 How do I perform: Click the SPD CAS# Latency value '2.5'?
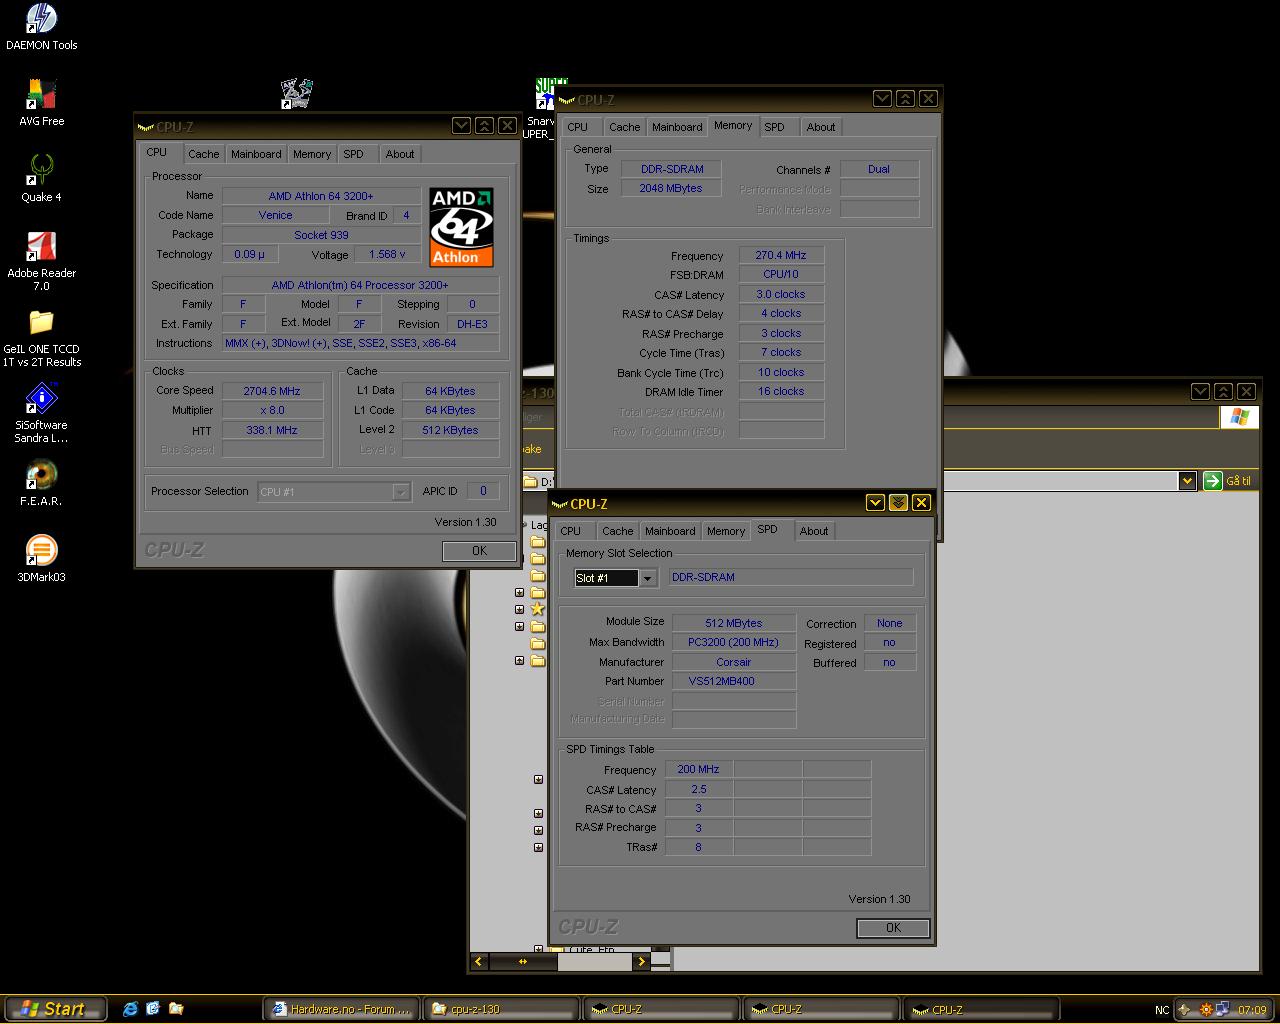click(698, 789)
